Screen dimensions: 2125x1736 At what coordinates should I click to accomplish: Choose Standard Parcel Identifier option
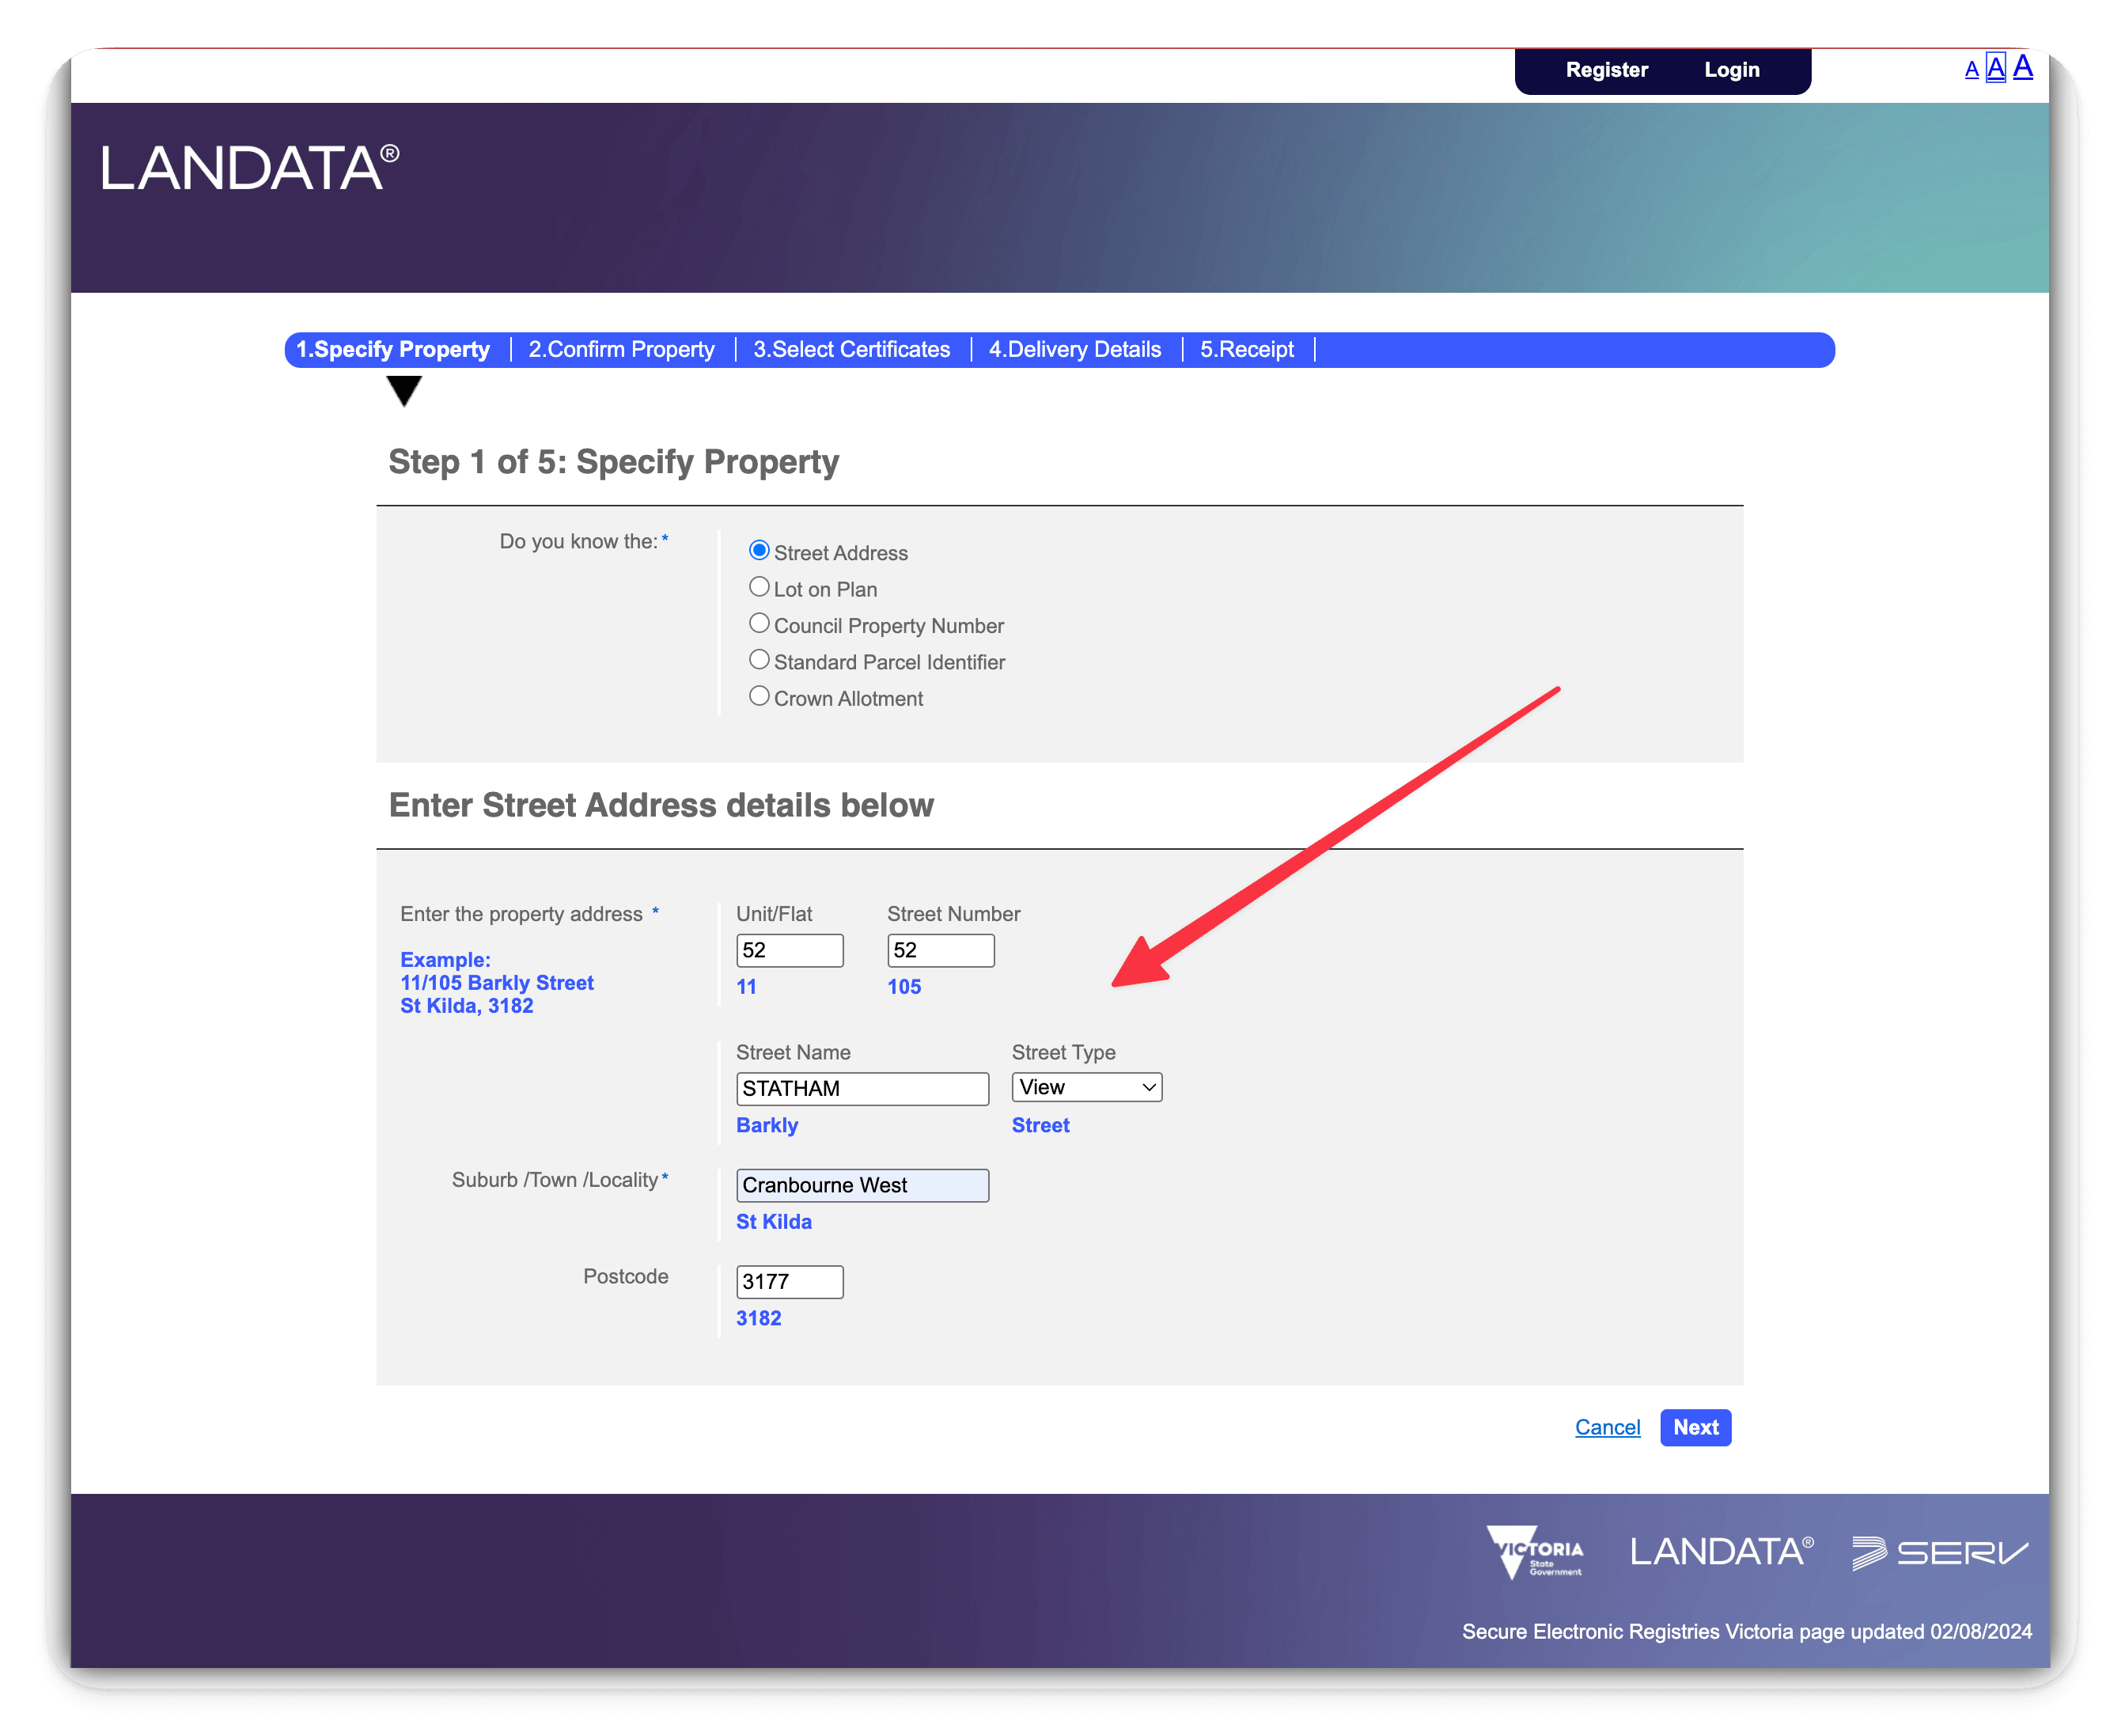pos(759,660)
